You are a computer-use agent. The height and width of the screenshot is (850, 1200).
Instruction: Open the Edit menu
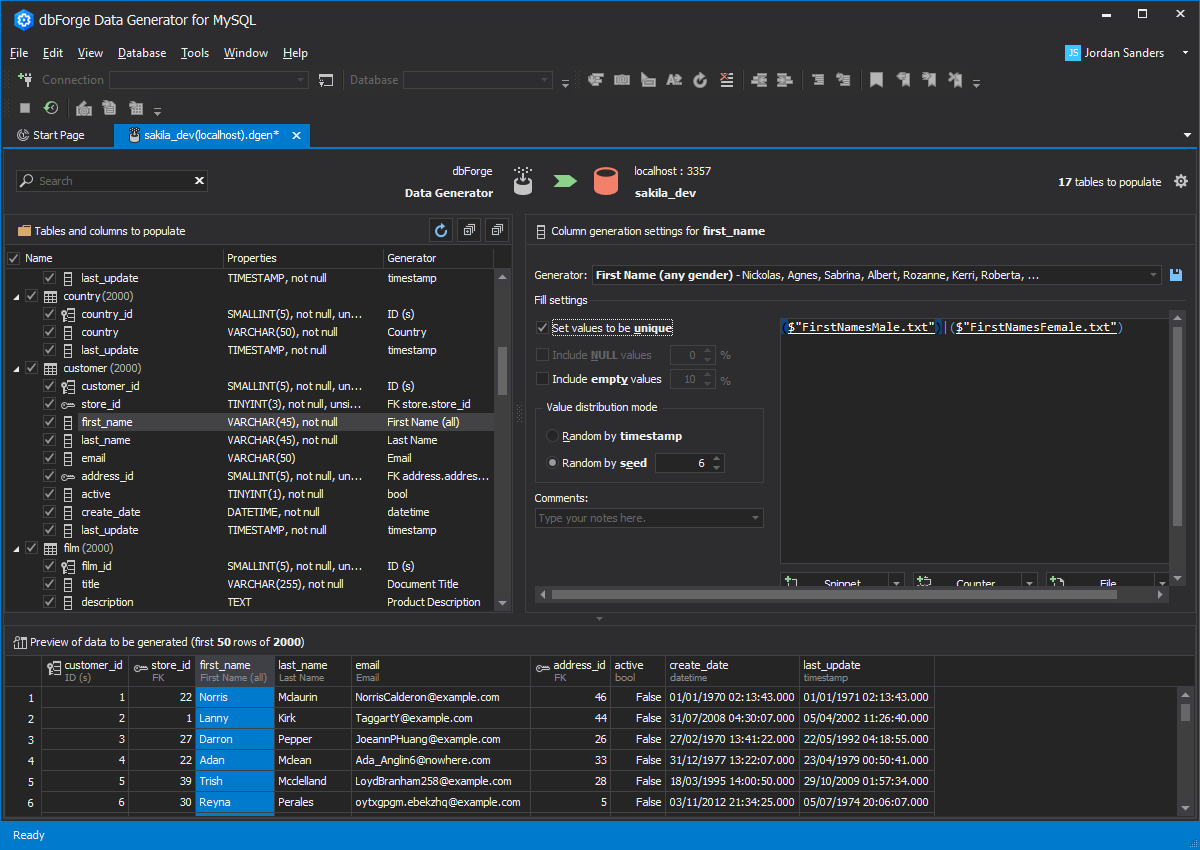53,53
